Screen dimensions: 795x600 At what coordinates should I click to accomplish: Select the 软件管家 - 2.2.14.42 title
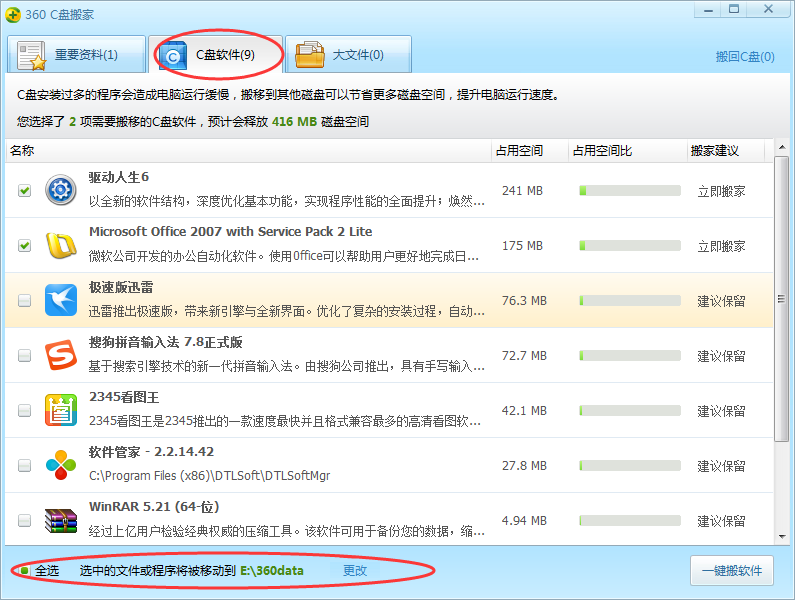tap(151, 451)
